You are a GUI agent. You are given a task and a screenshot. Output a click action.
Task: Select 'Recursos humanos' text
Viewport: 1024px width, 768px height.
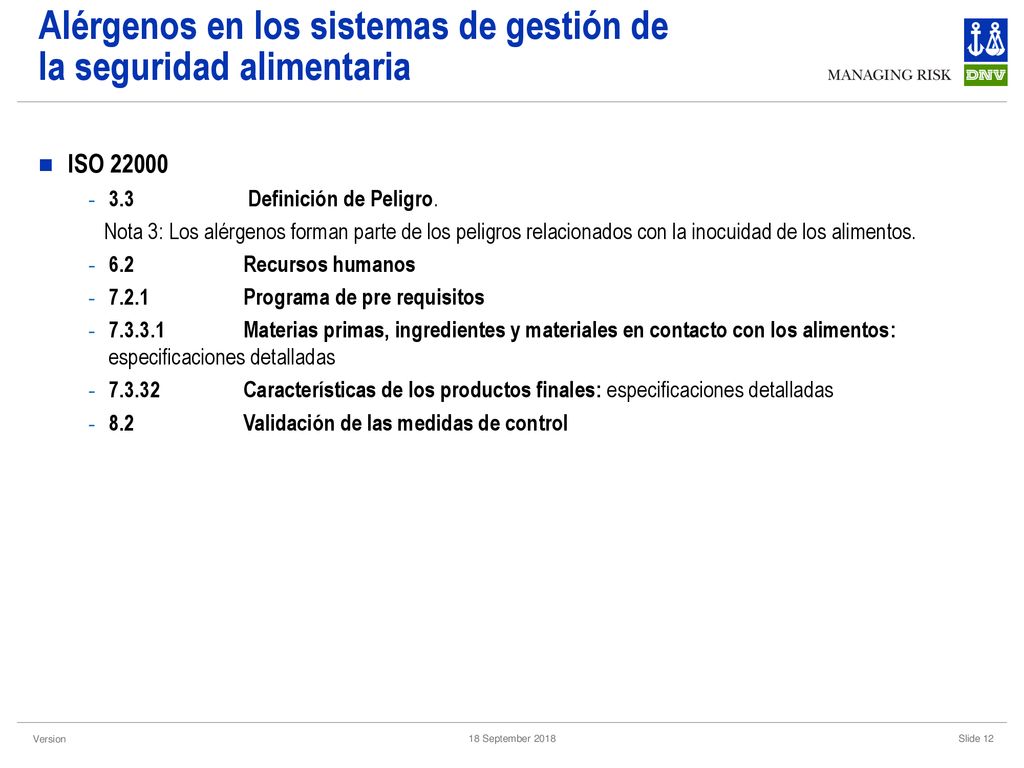329,264
